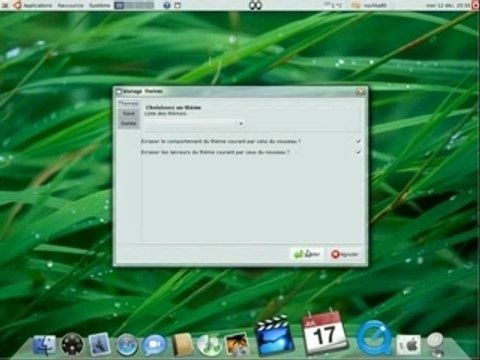Open the Liste des thèmes dropdown
The height and width of the screenshot is (360, 480).
pos(195,124)
